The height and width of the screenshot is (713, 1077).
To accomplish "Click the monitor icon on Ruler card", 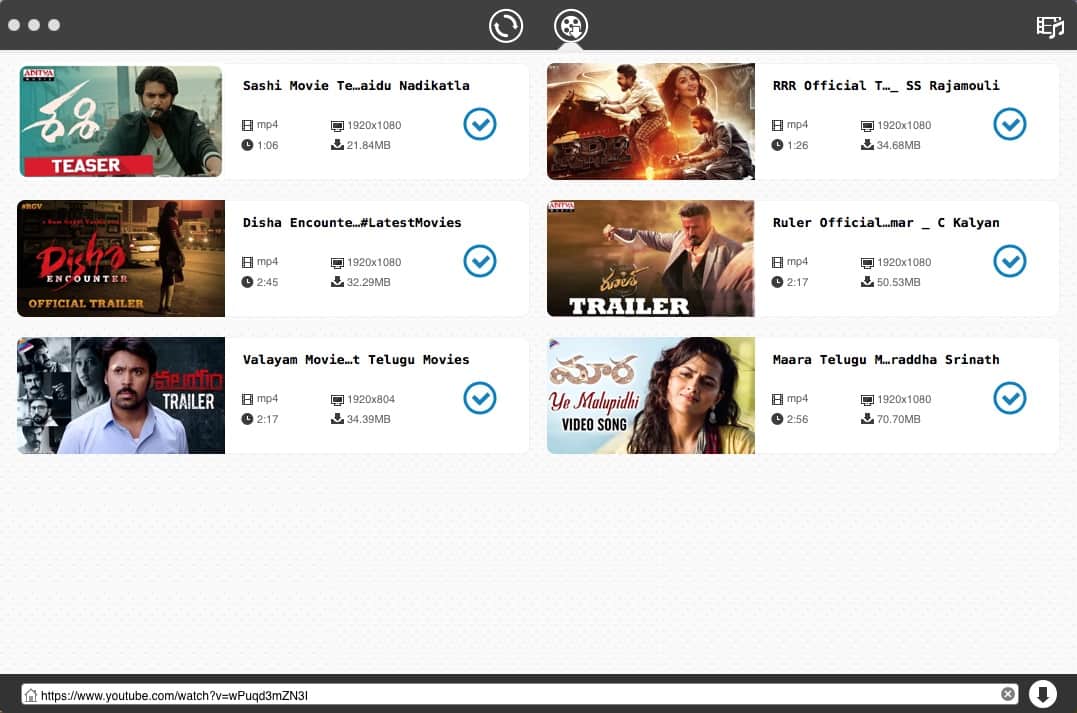I will (868, 262).
